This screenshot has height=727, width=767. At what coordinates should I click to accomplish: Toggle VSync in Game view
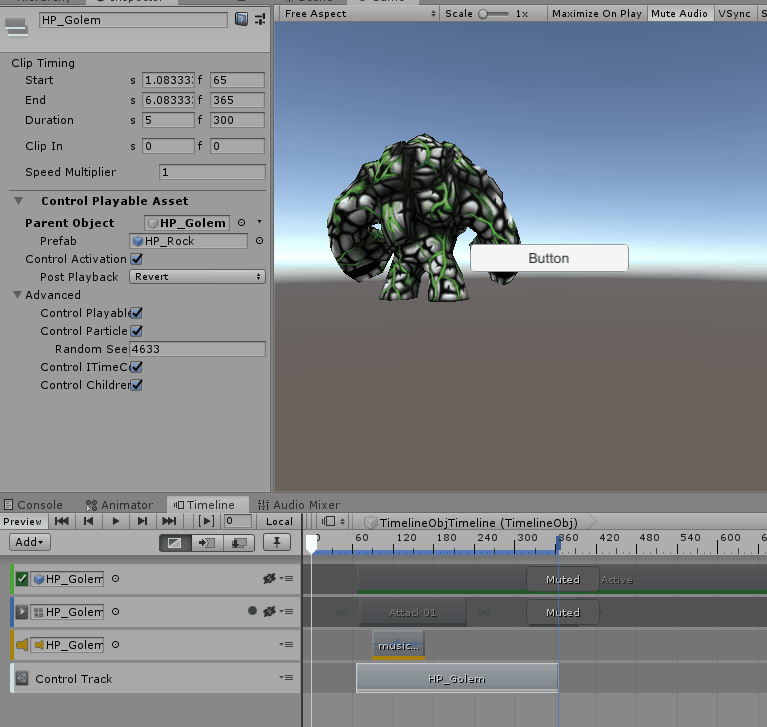tap(734, 14)
